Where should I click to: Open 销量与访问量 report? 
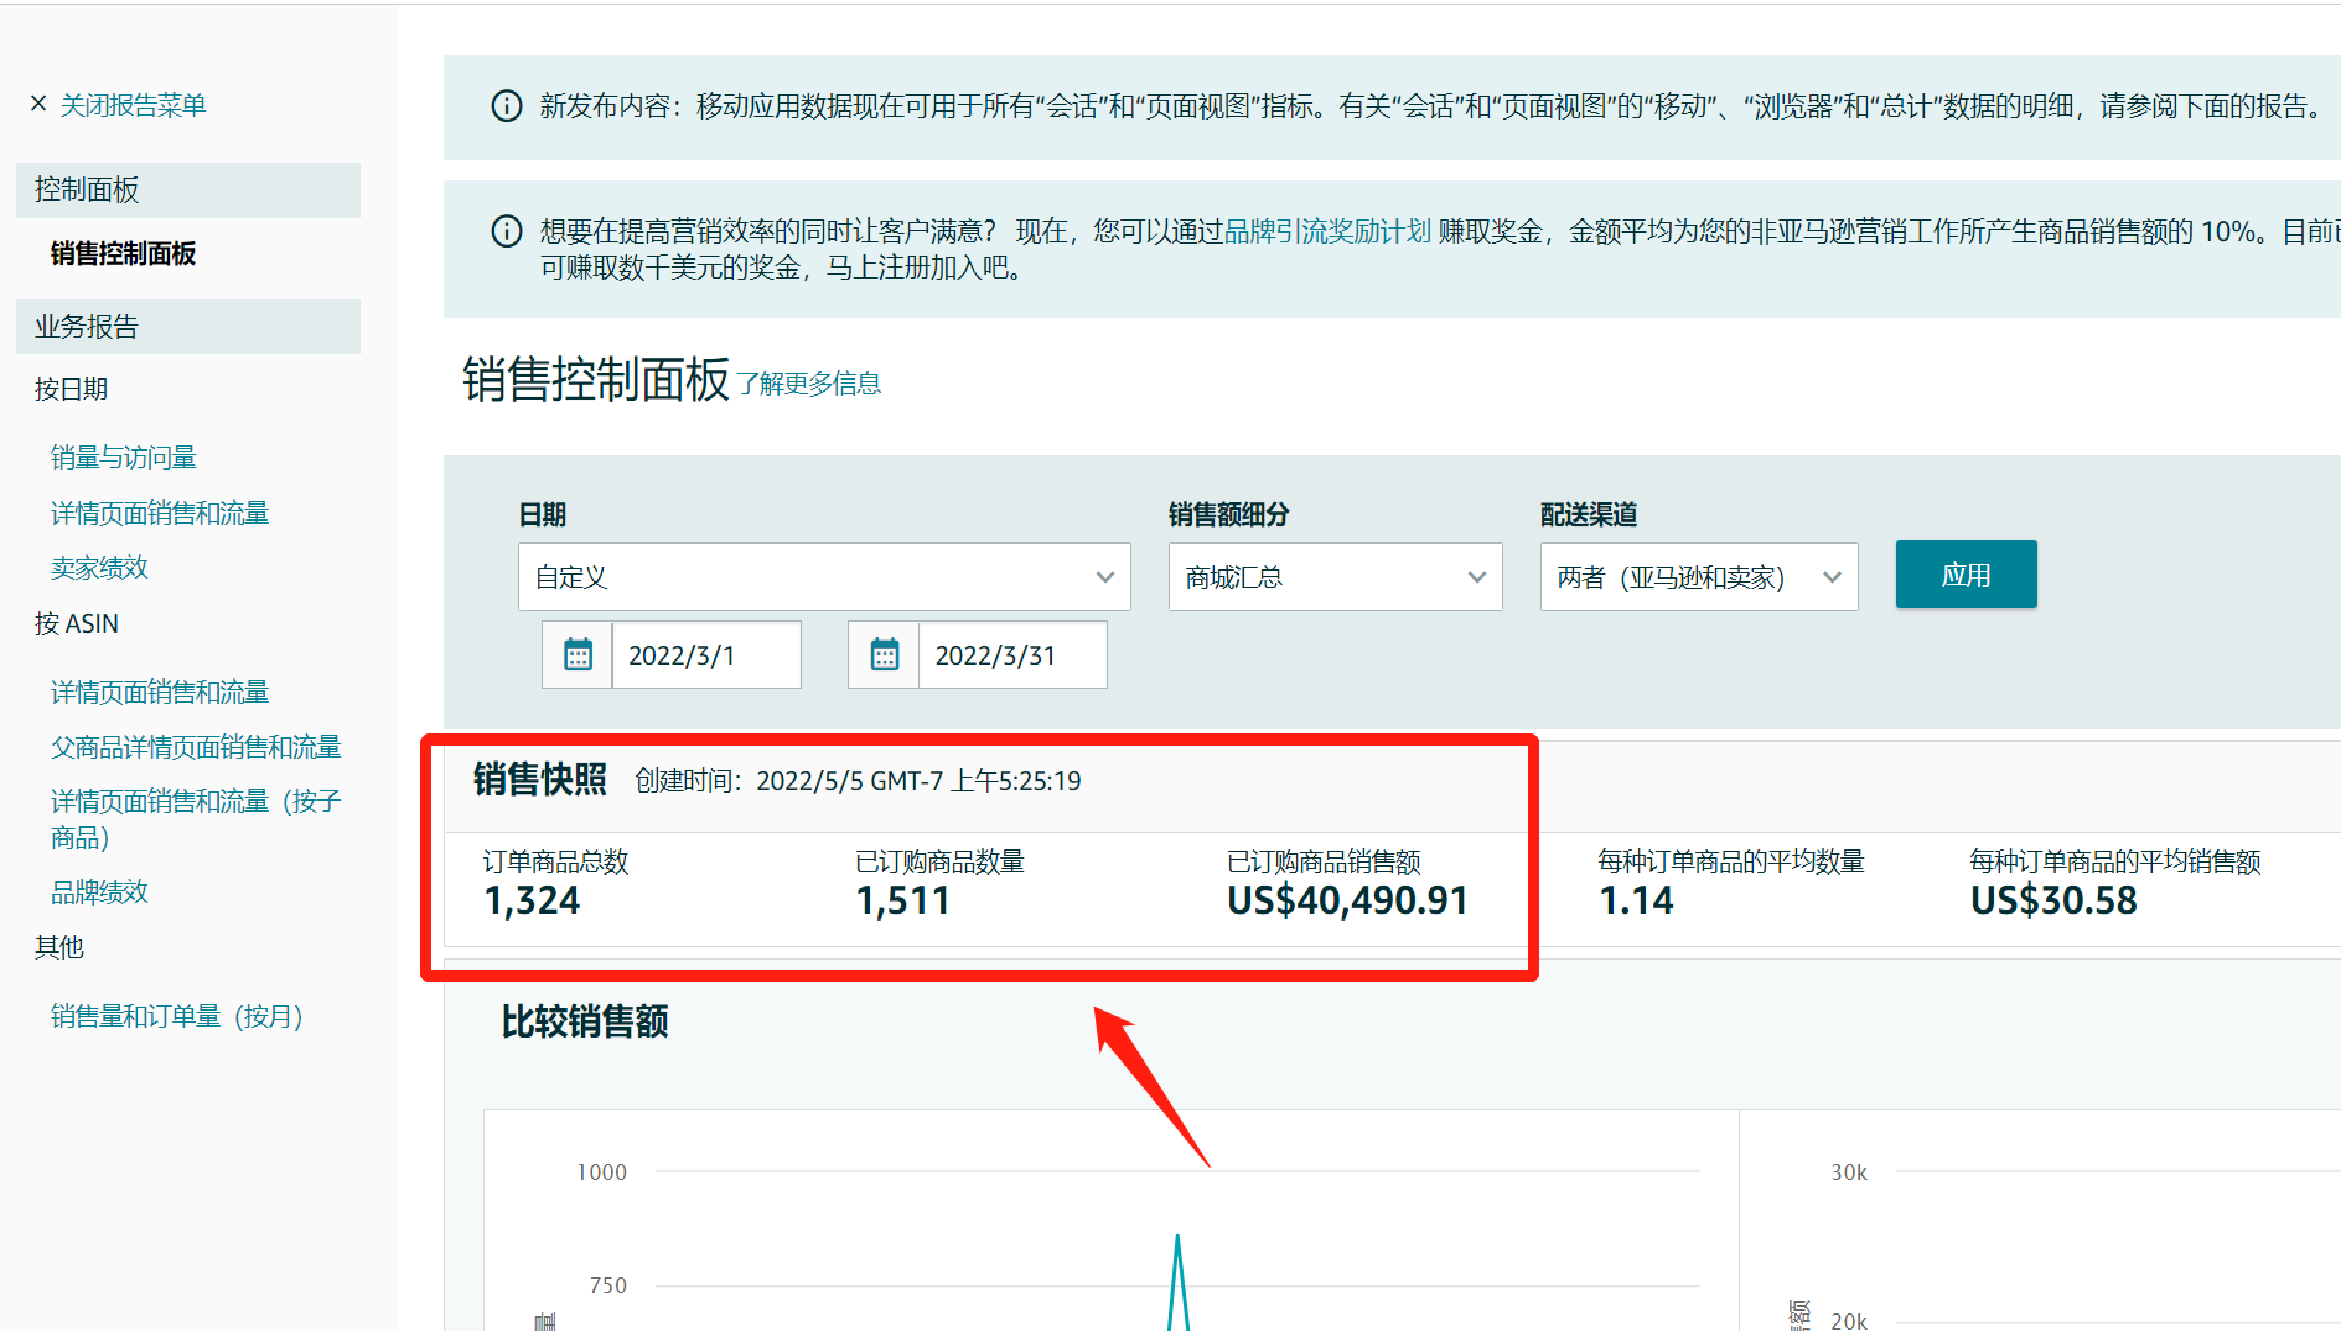coord(123,458)
